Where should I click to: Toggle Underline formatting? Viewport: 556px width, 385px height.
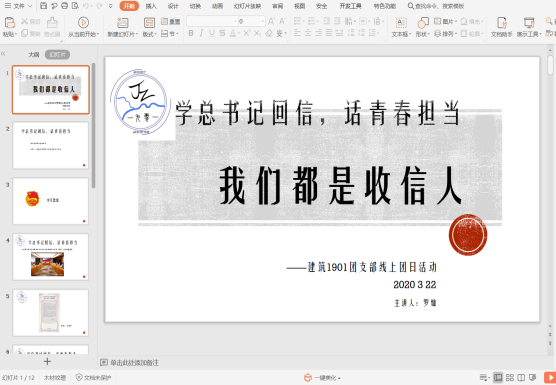(x=212, y=33)
